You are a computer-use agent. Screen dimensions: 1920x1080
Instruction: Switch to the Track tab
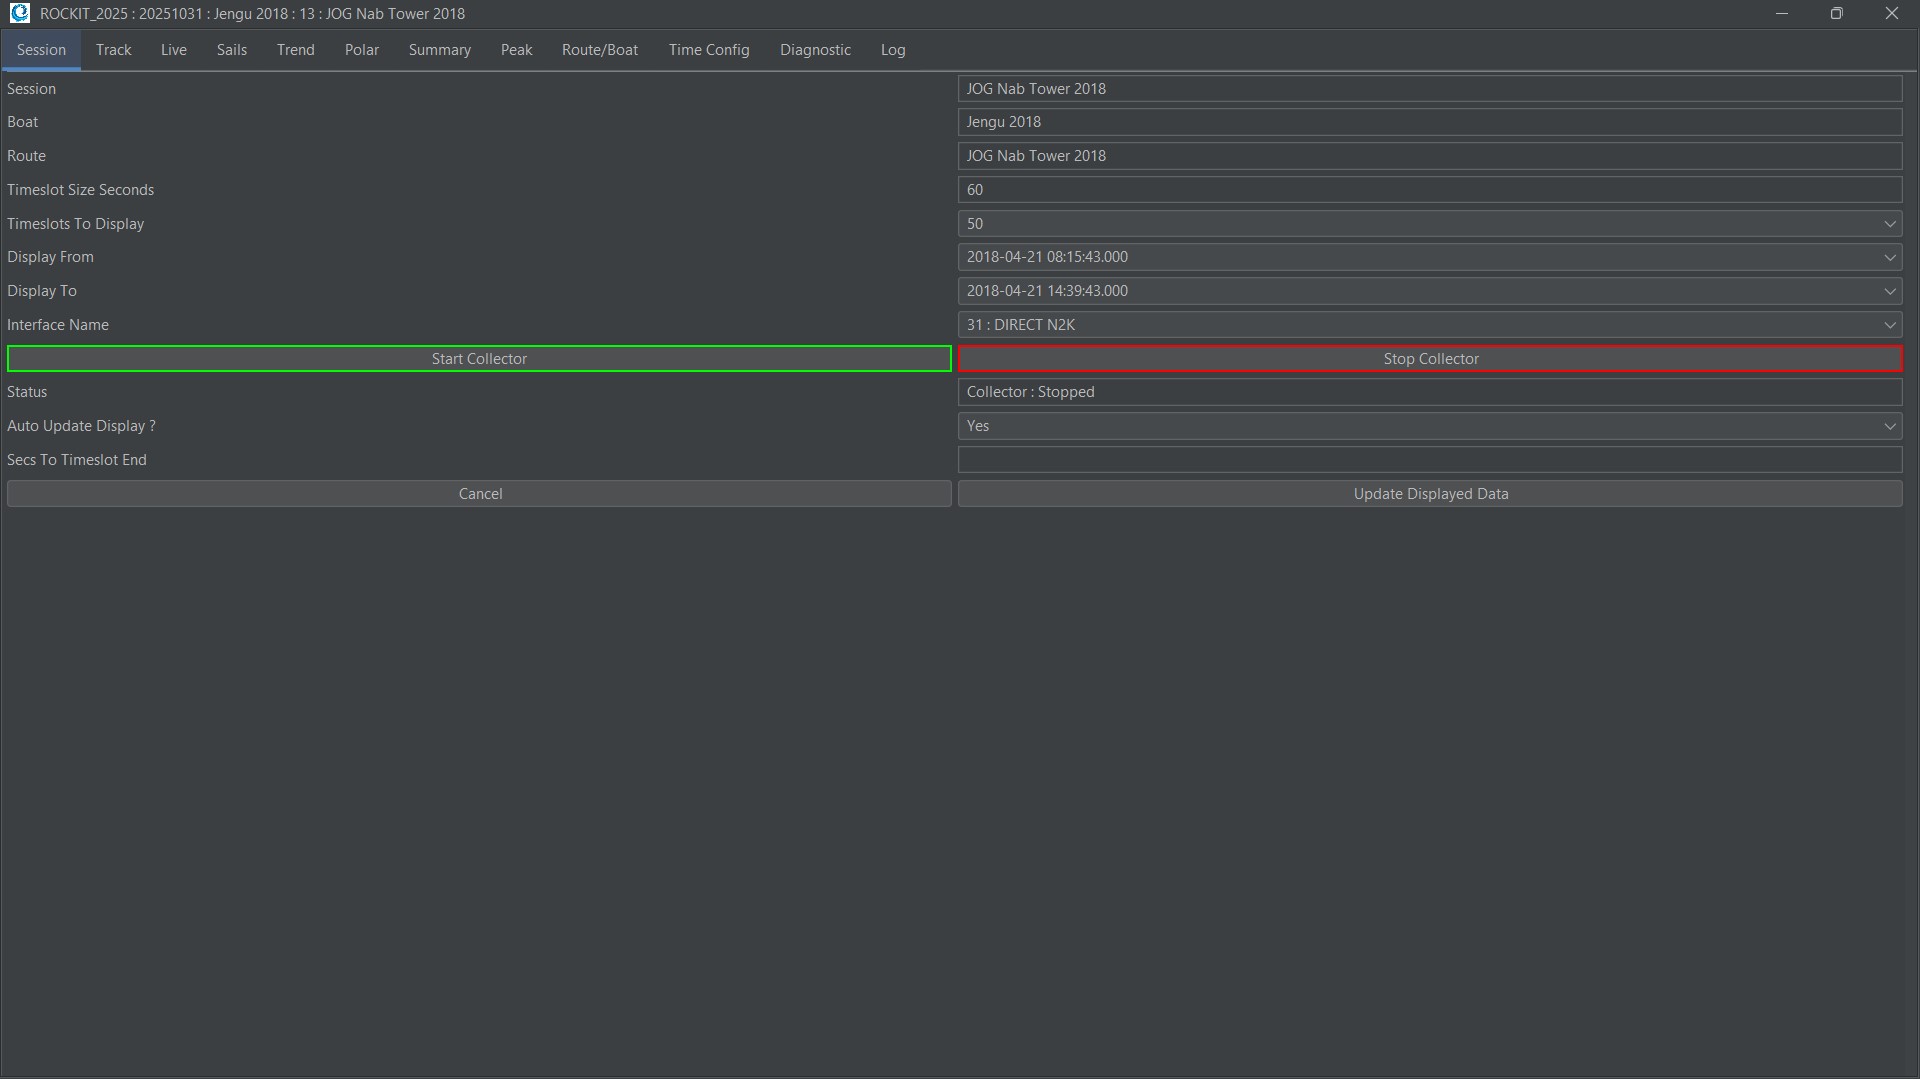113,50
